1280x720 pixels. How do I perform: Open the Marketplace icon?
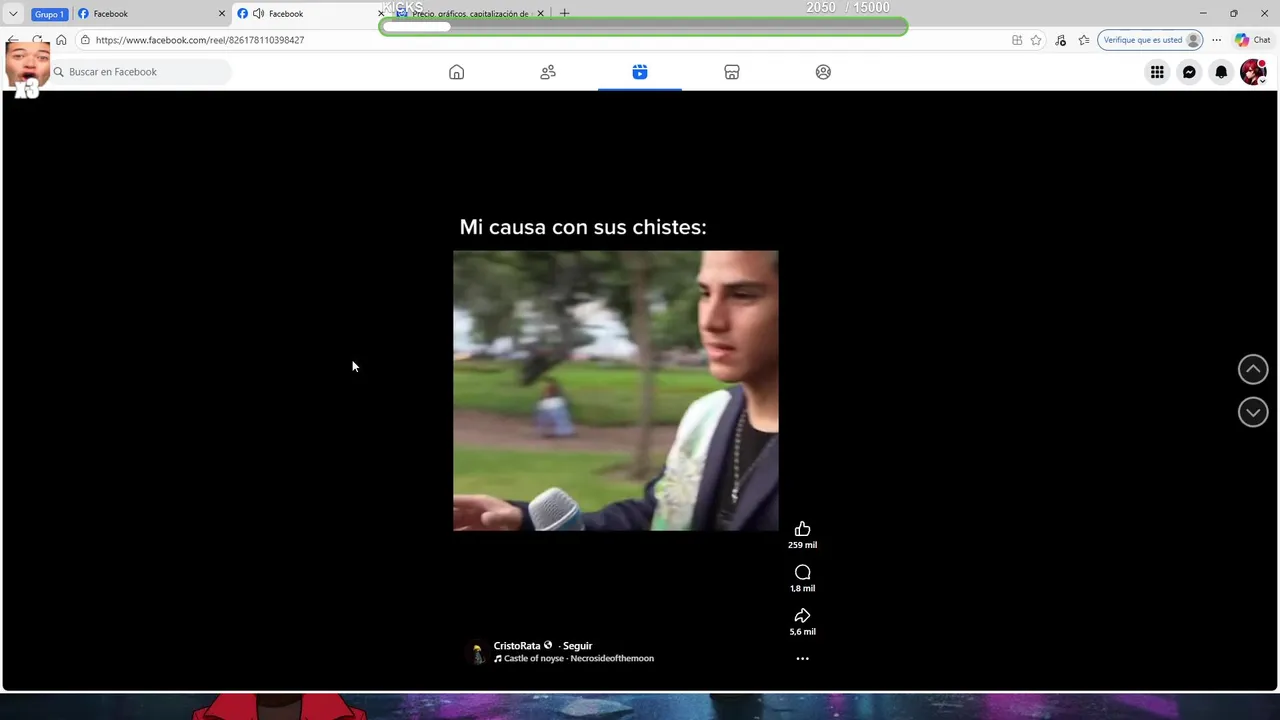[x=732, y=72]
